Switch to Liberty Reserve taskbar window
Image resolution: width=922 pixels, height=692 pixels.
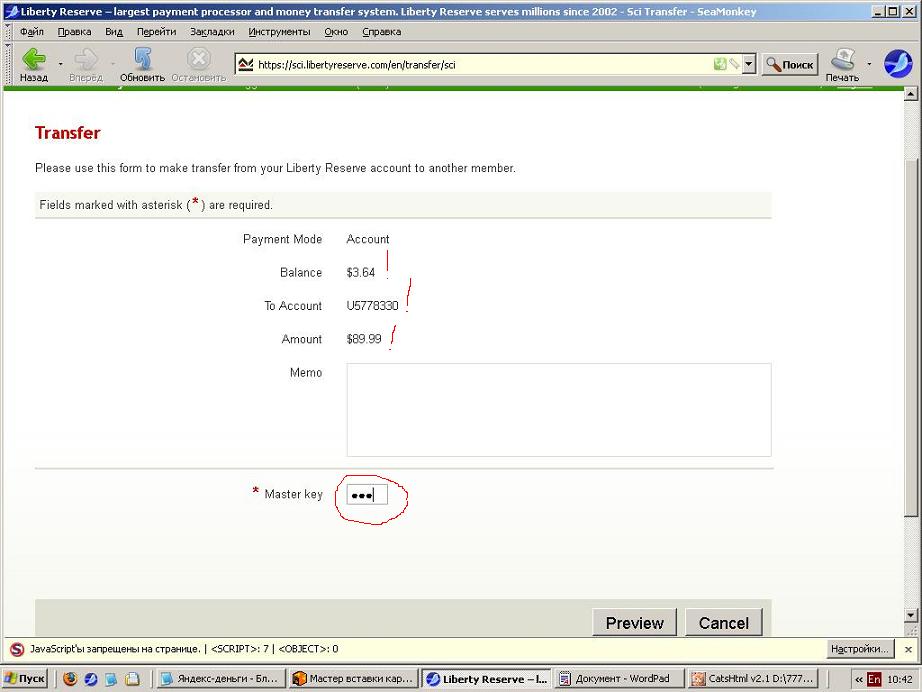pyautogui.click(x=487, y=678)
